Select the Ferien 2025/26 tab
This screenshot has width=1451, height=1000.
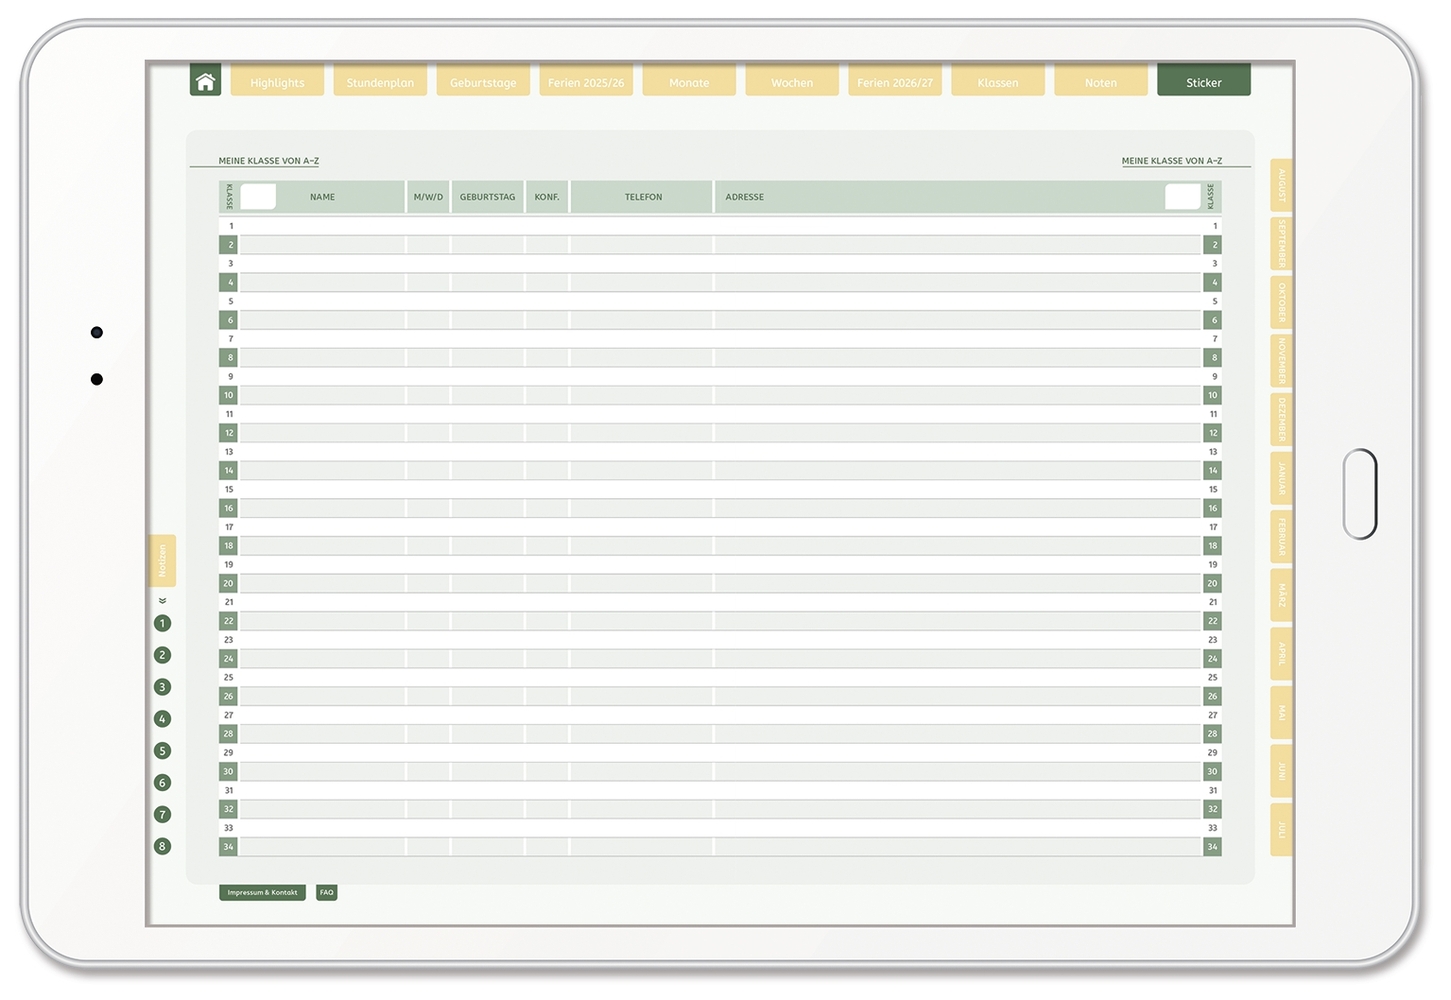point(586,82)
